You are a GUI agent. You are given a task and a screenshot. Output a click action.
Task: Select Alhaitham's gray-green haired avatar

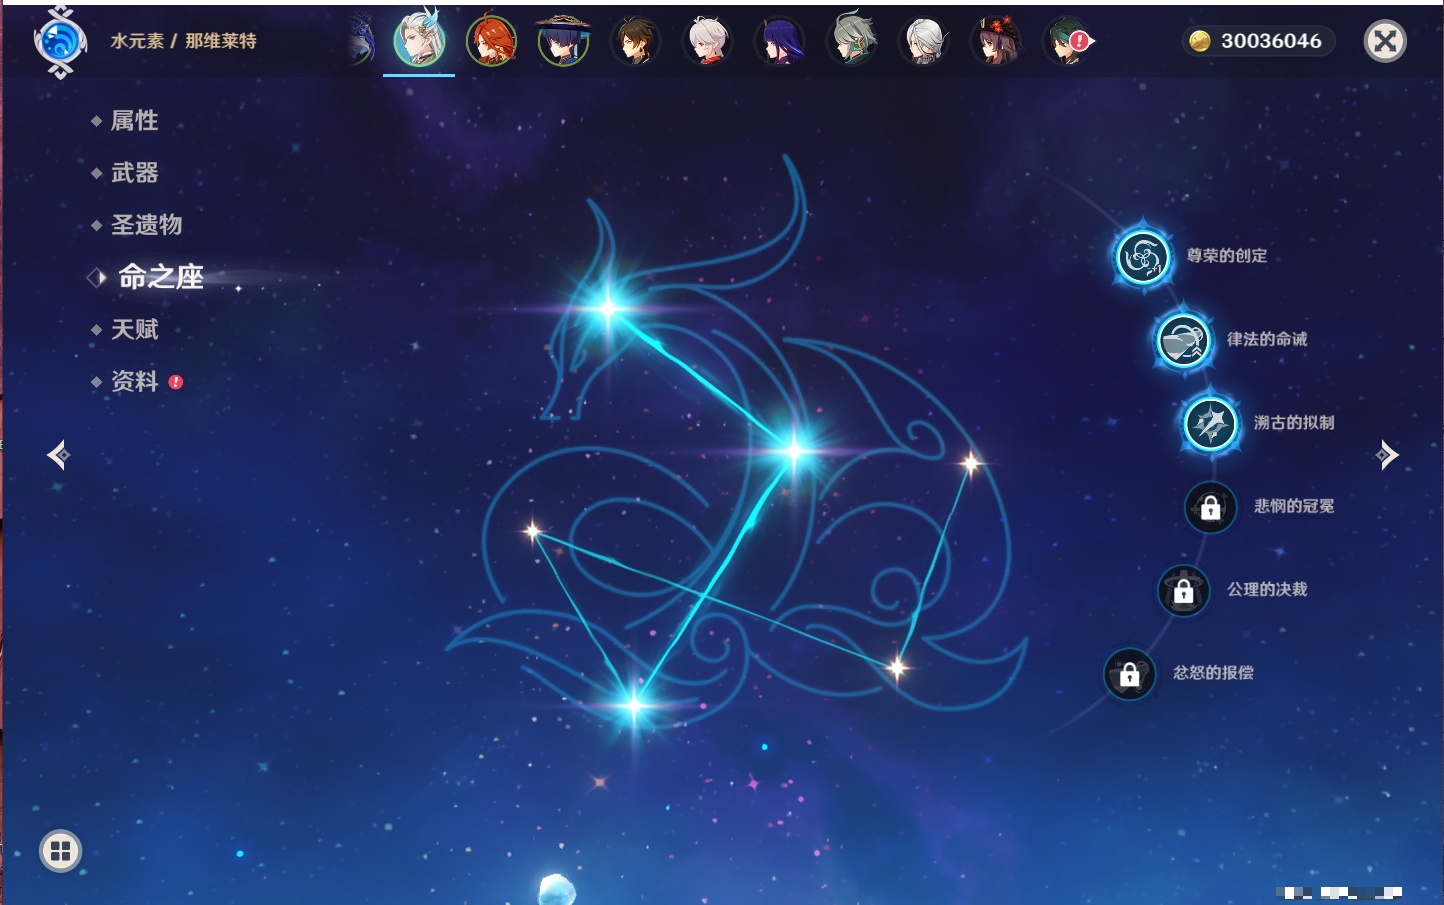point(851,40)
